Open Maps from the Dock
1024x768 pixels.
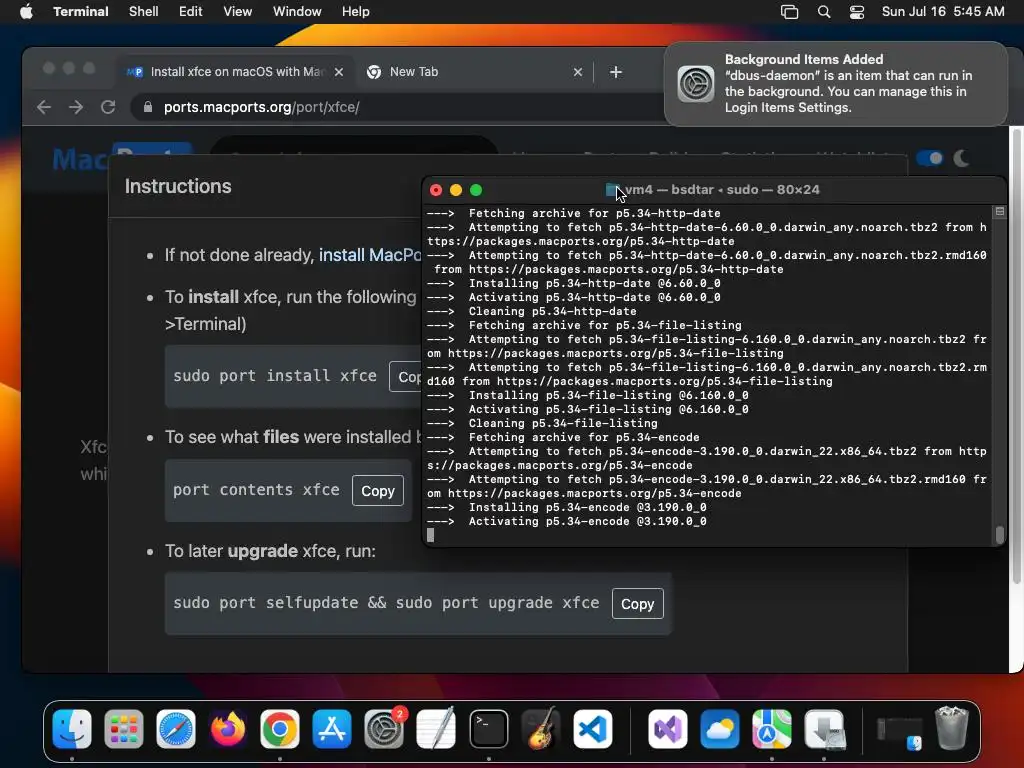[771, 729]
